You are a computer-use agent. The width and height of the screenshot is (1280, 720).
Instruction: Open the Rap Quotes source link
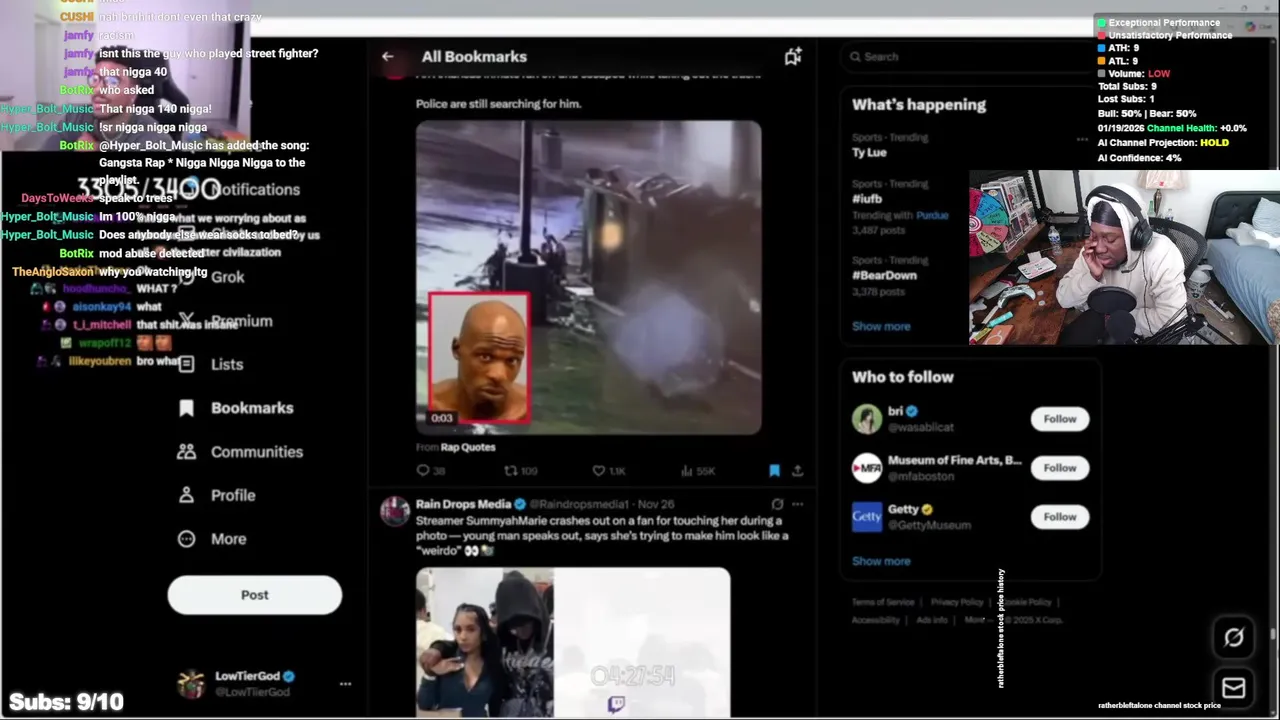(x=468, y=447)
